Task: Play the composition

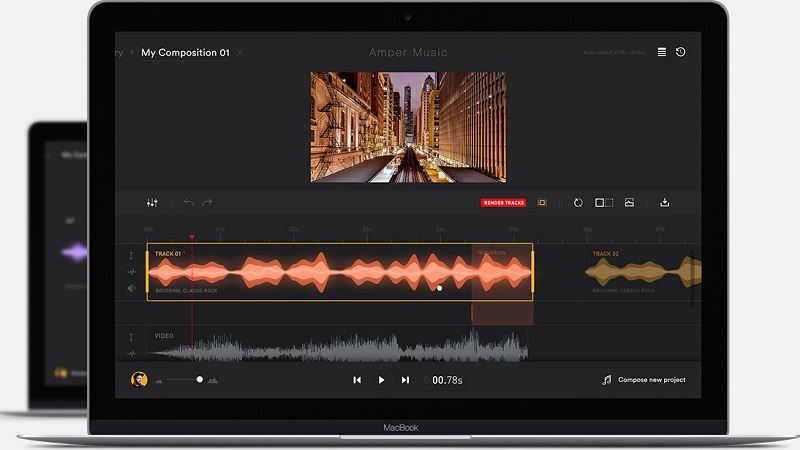Action: tap(381, 380)
